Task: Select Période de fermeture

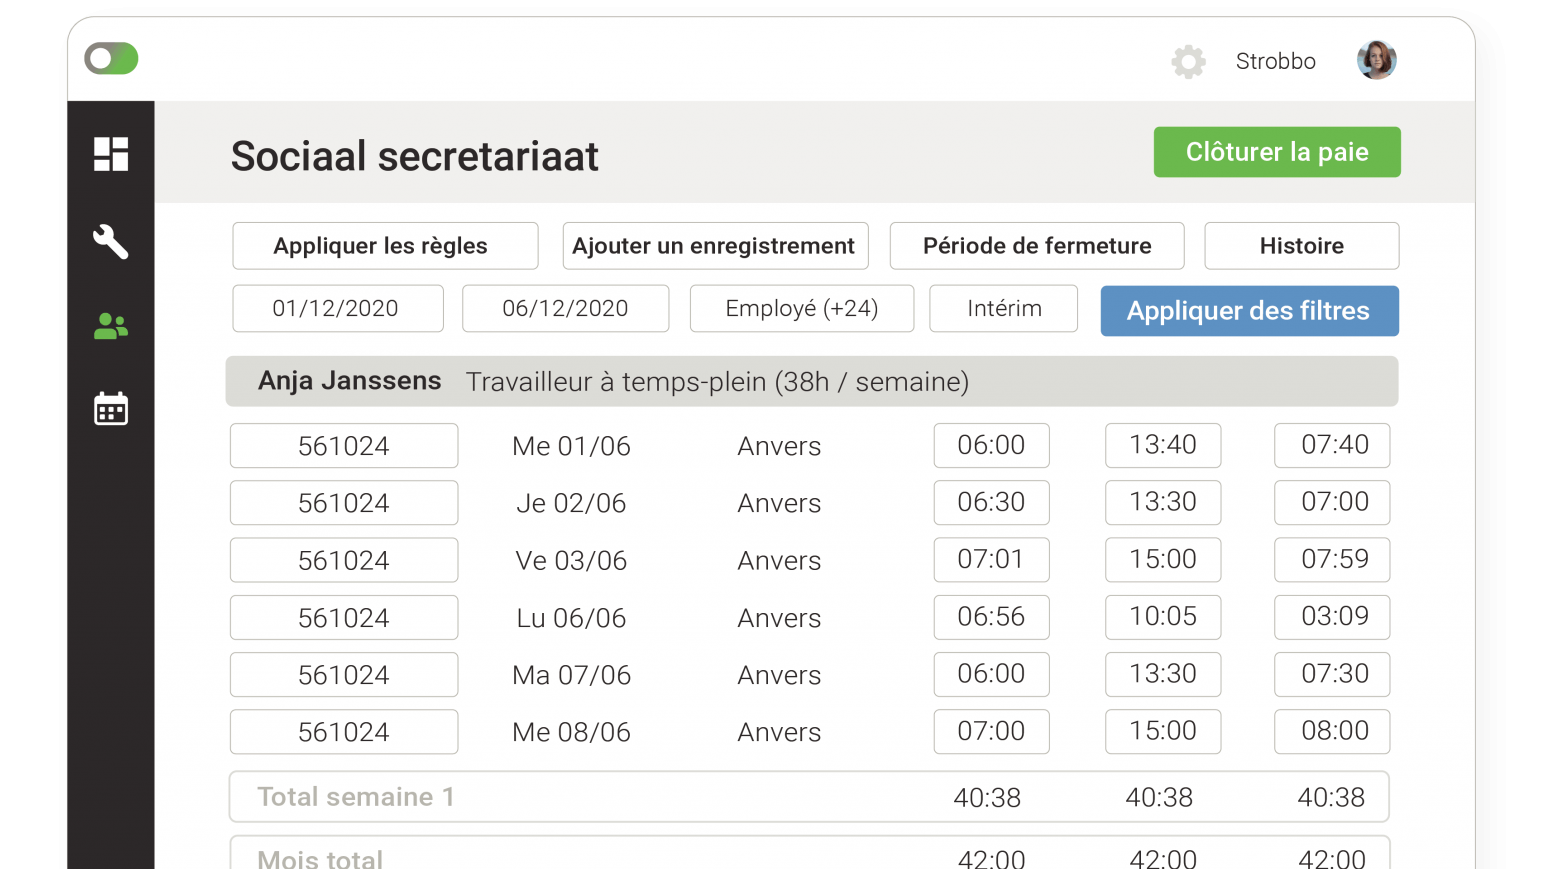Action: [1036, 246]
